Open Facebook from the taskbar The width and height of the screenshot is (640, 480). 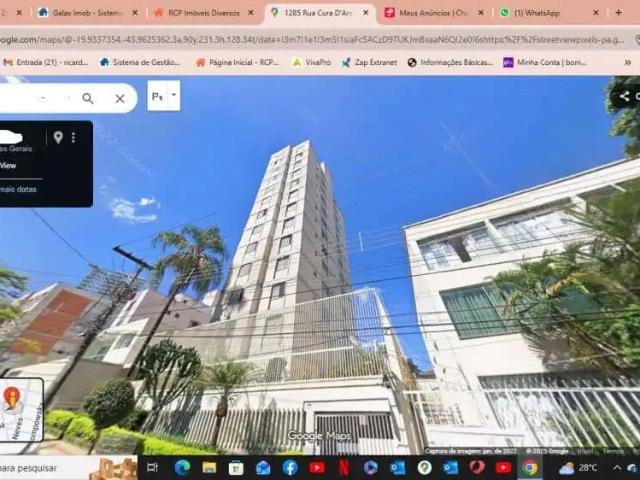tap(290, 467)
